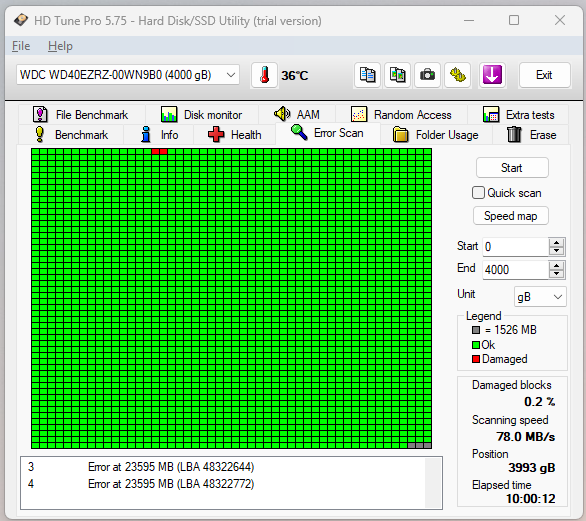
Task: Click the copy screenshot to clipboard icon
Action: click(397, 75)
